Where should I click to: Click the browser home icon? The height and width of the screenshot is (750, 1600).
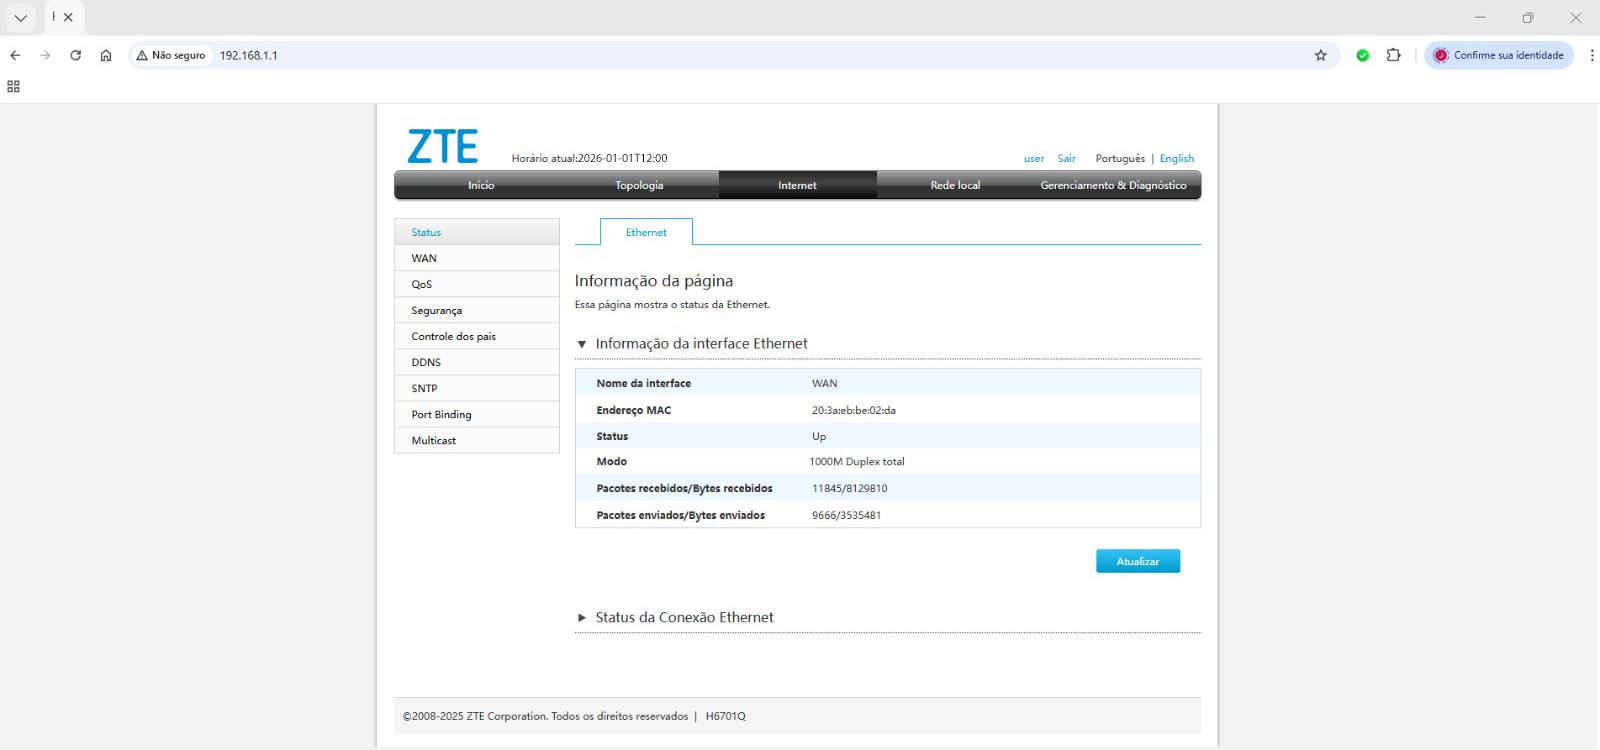106,56
